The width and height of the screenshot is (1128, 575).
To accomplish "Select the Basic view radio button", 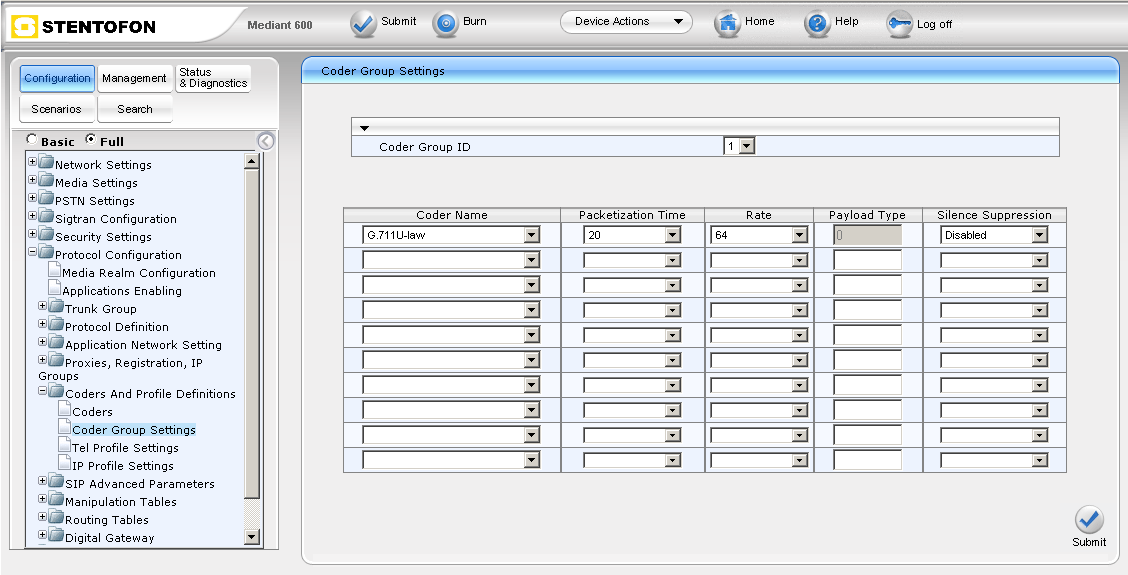I will [x=32, y=140].
